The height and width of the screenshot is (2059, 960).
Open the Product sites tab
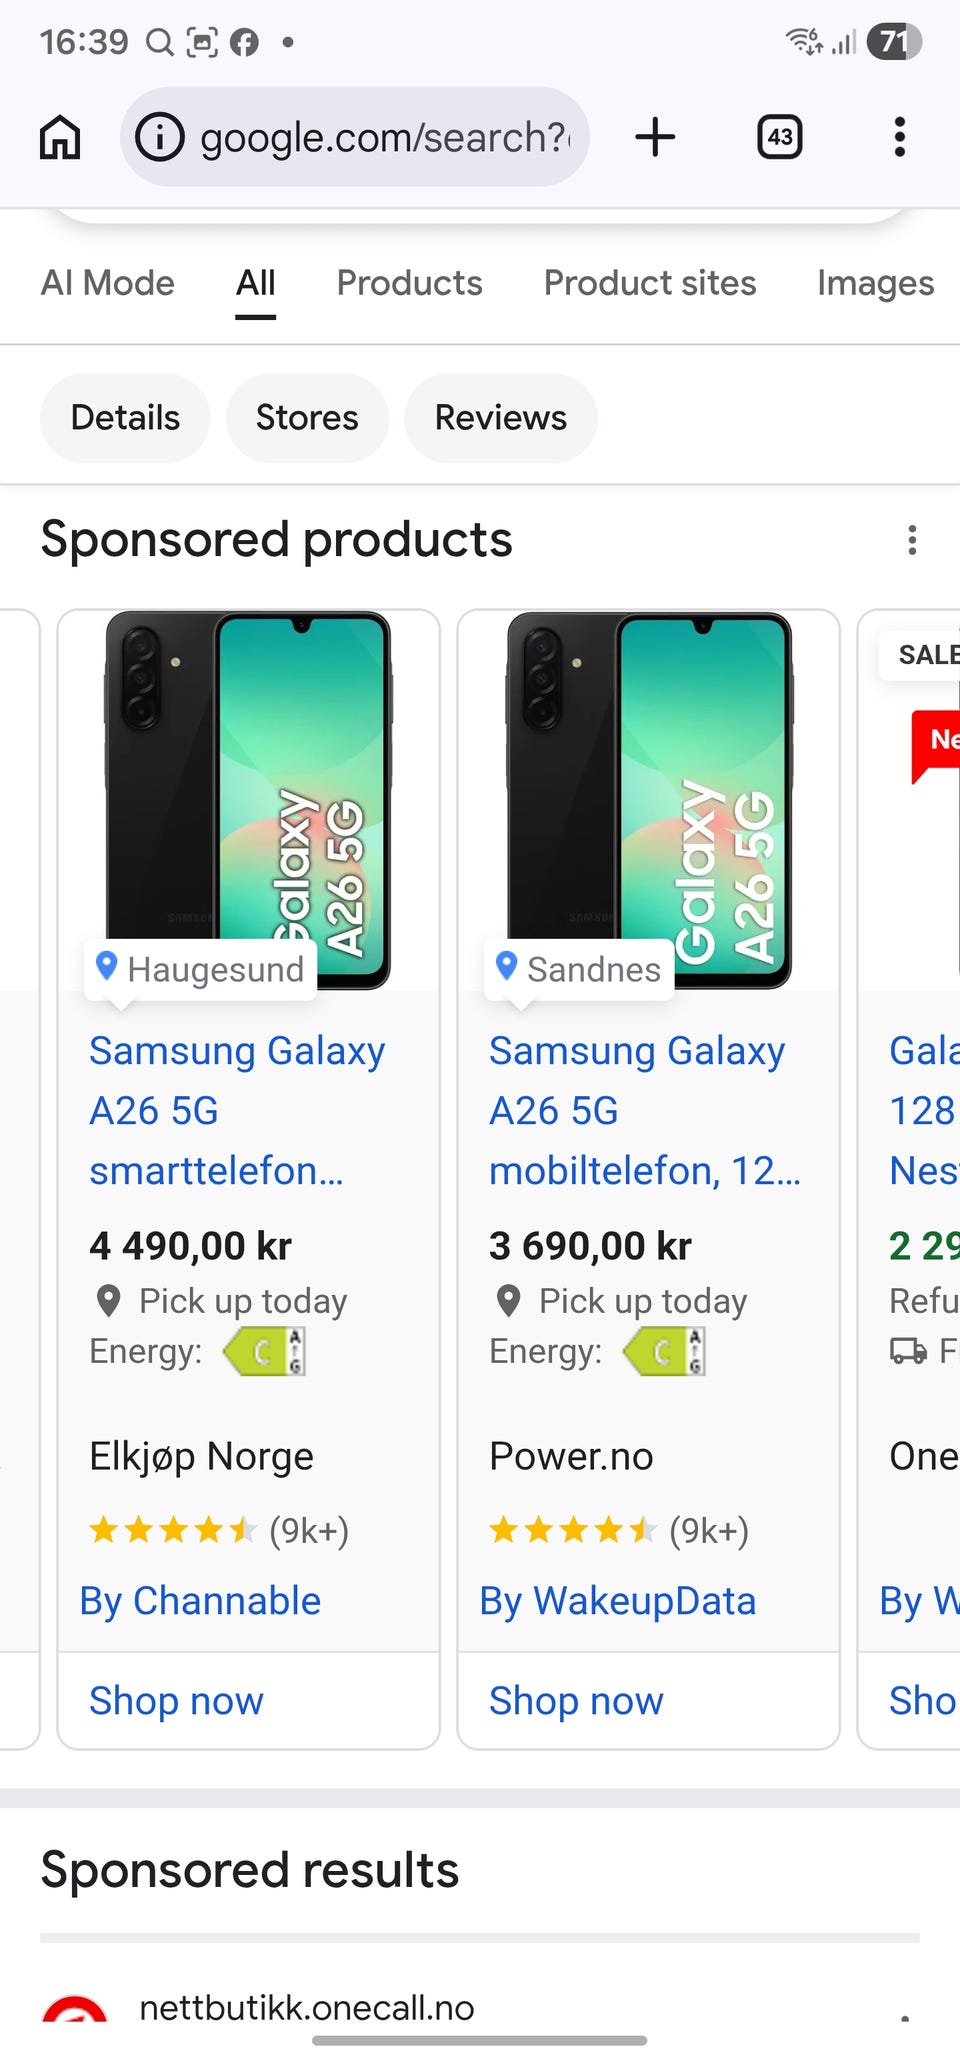coord(650,283)
